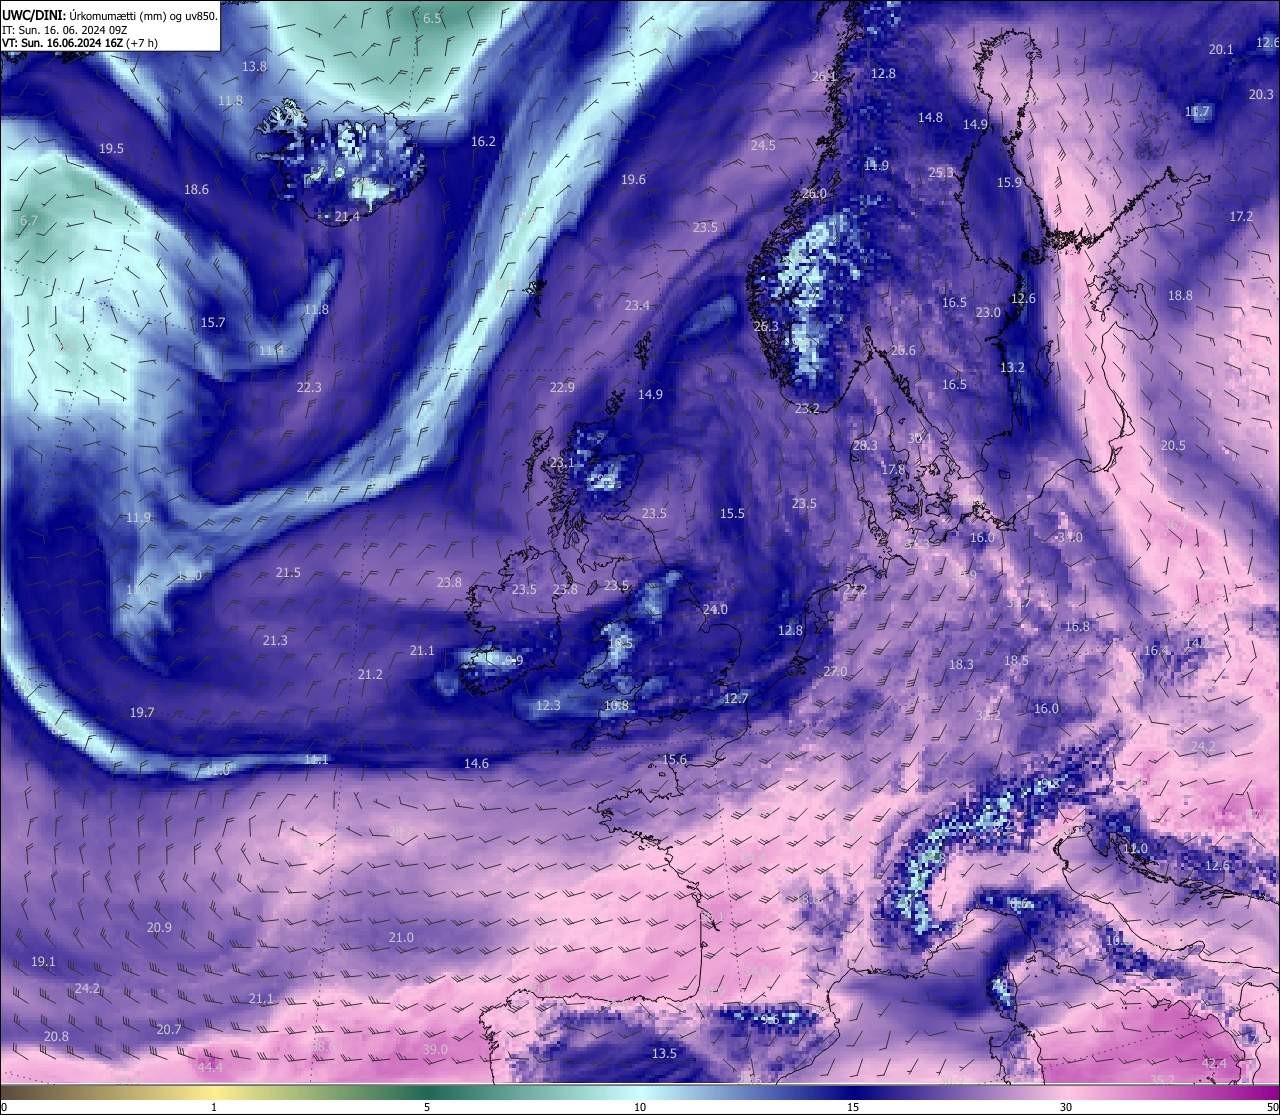Viewport: 1280px width, 1115px height.
Task: Click the 12.3 value label
Action: [x=548, y=706]
